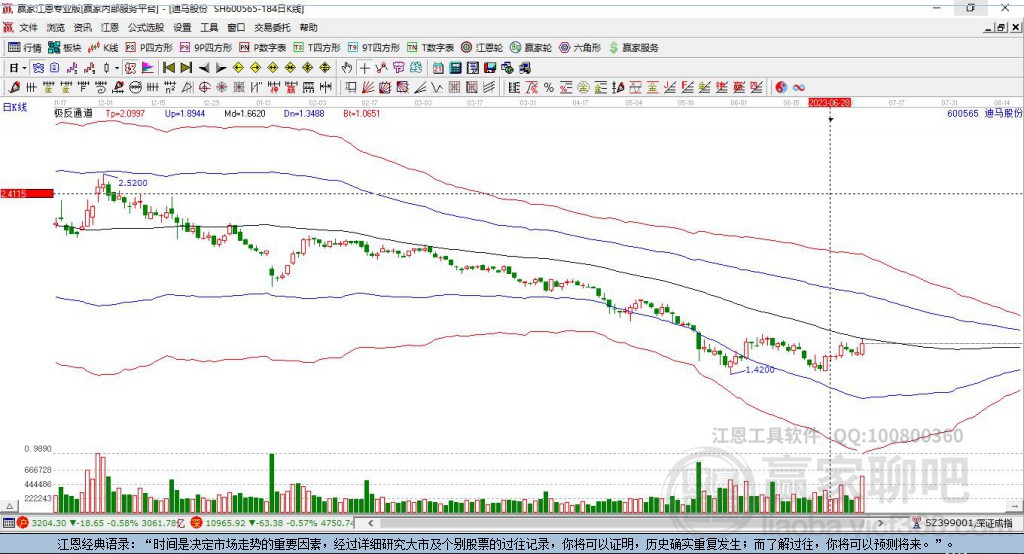Open the T四方形 tool
Viewport: 1024px width, 554px height.
[317, 48]
